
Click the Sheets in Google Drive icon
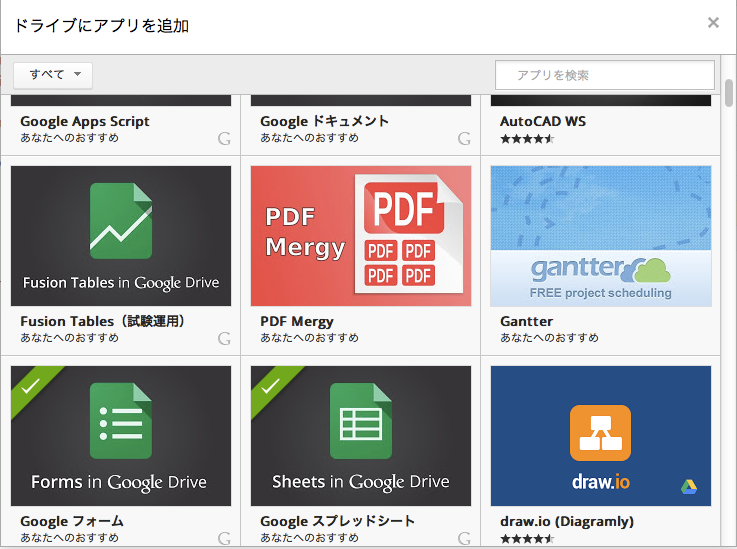click(x=361, y=421)
